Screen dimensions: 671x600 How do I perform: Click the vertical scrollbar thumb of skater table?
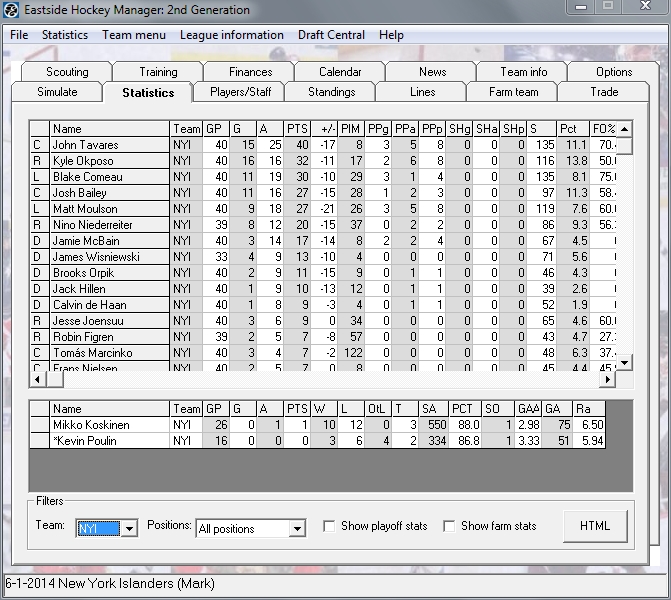[x=624, y=146]
